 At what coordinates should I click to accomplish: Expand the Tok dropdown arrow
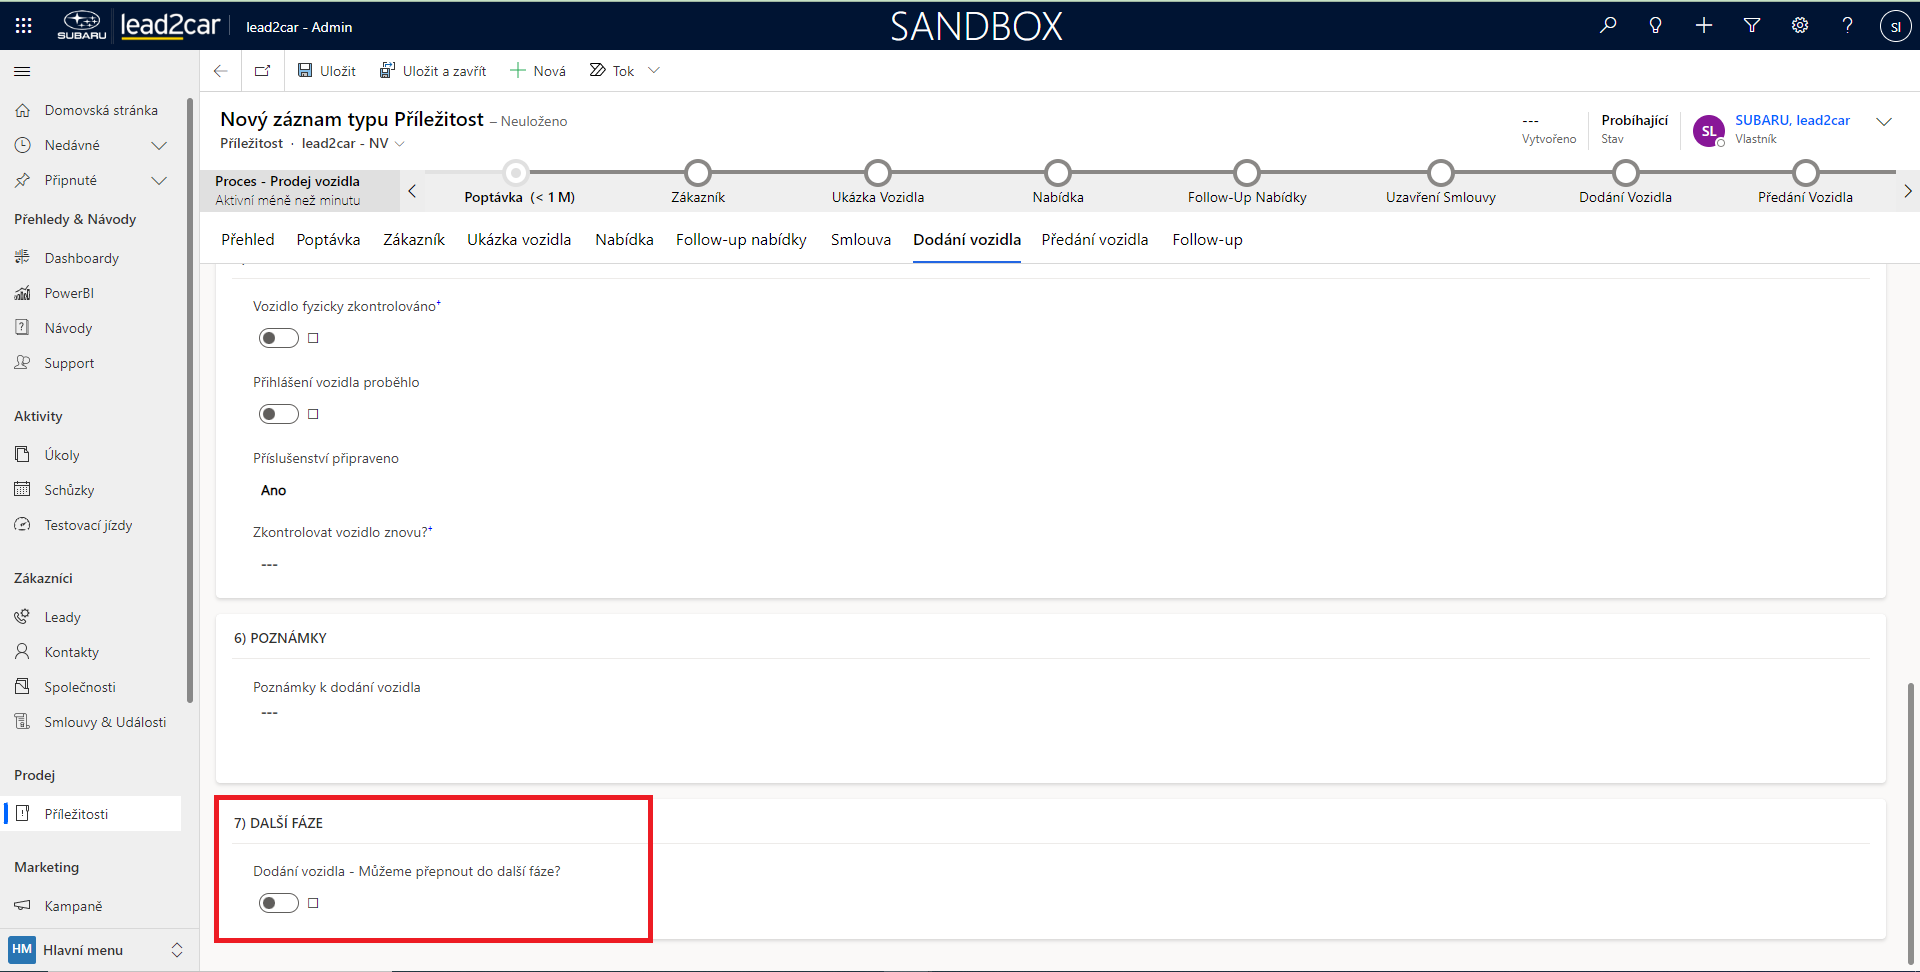[x=654, y=71]
